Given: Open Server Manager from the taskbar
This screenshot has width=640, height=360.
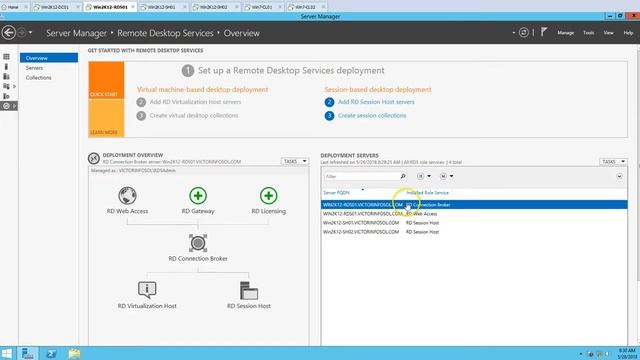Looking at the screenshot, I should 28,353.
